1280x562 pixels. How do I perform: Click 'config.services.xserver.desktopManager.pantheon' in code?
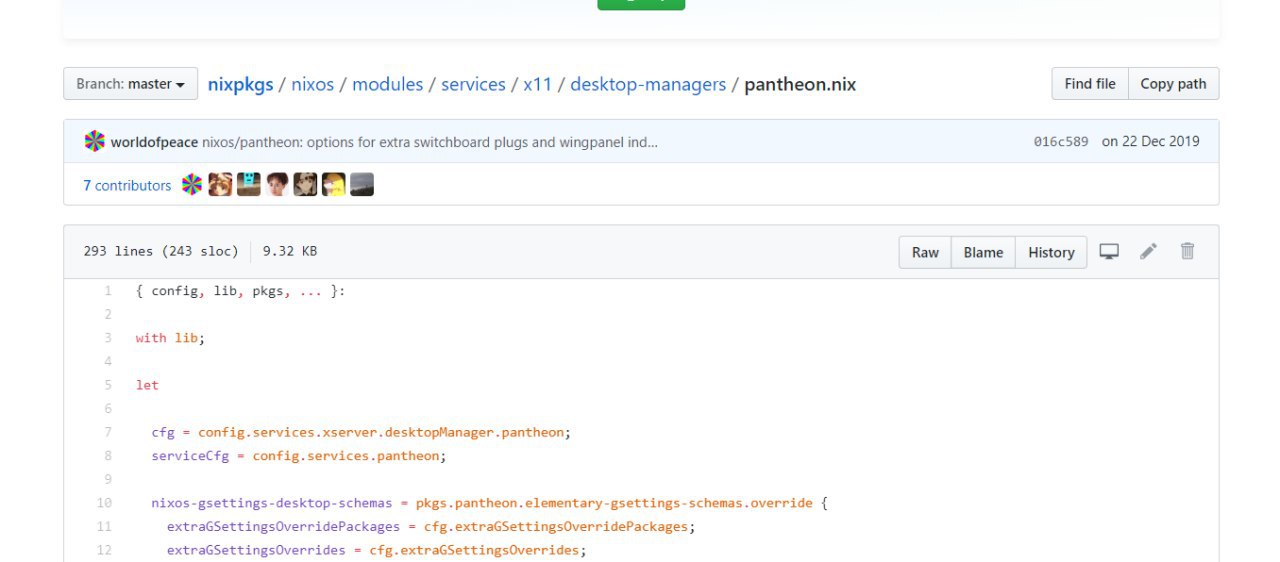pyautogui.click(x=383, y=432)
